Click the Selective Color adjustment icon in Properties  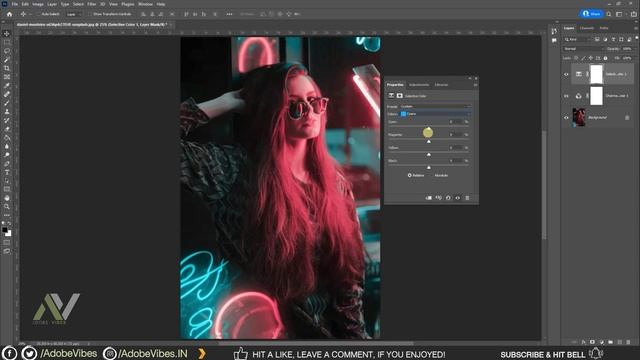391,96
